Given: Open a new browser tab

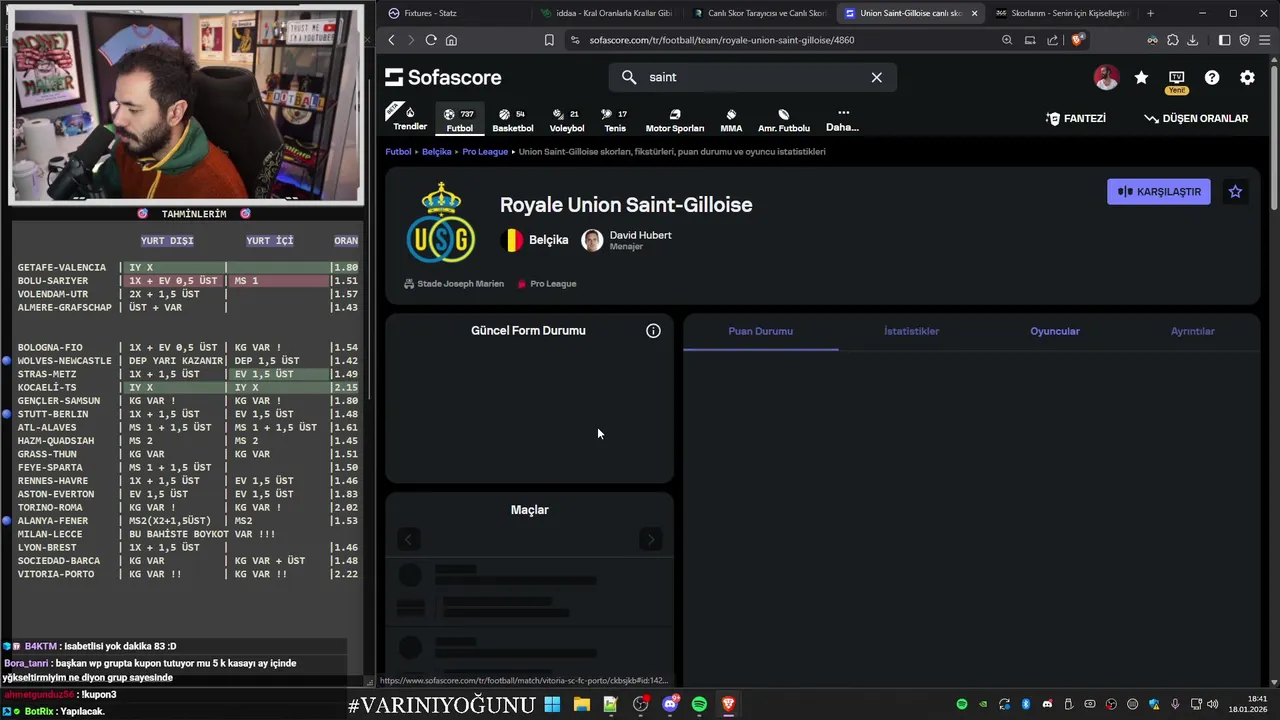Looking at the screenshot, I should pos(1150,13).
